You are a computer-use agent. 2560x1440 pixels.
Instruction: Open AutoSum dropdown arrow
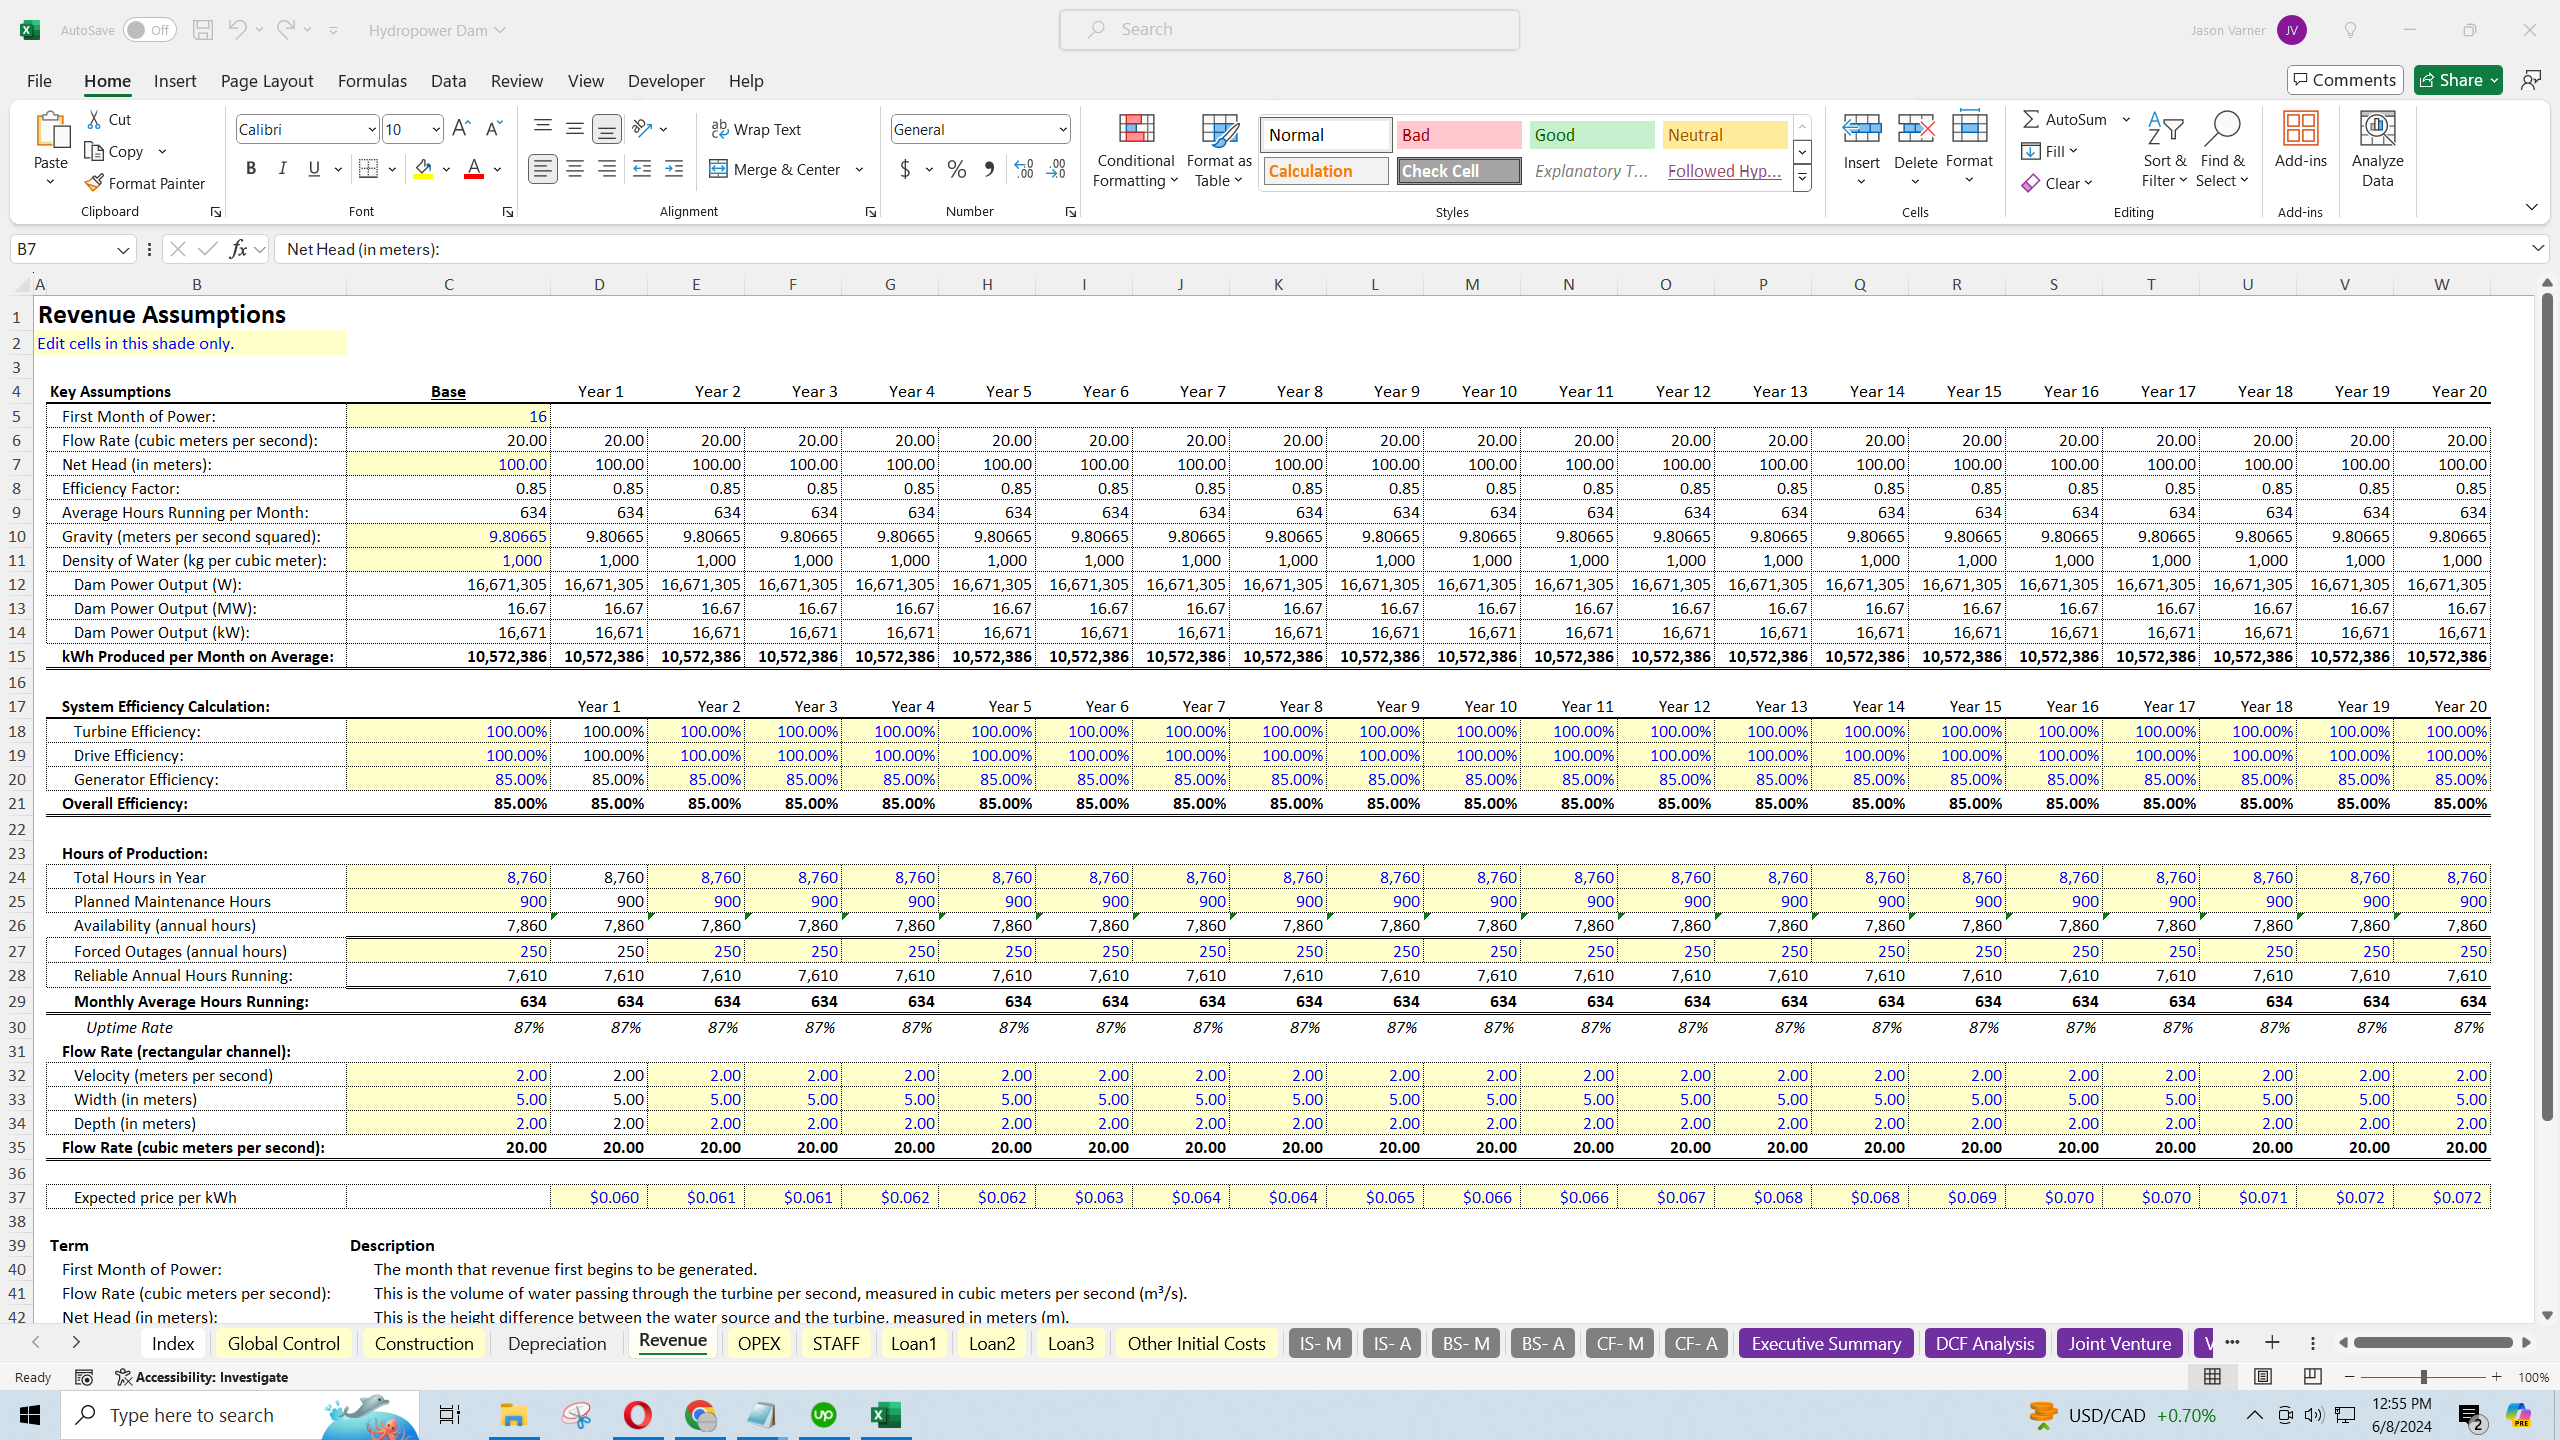[x=2126, y=119]
